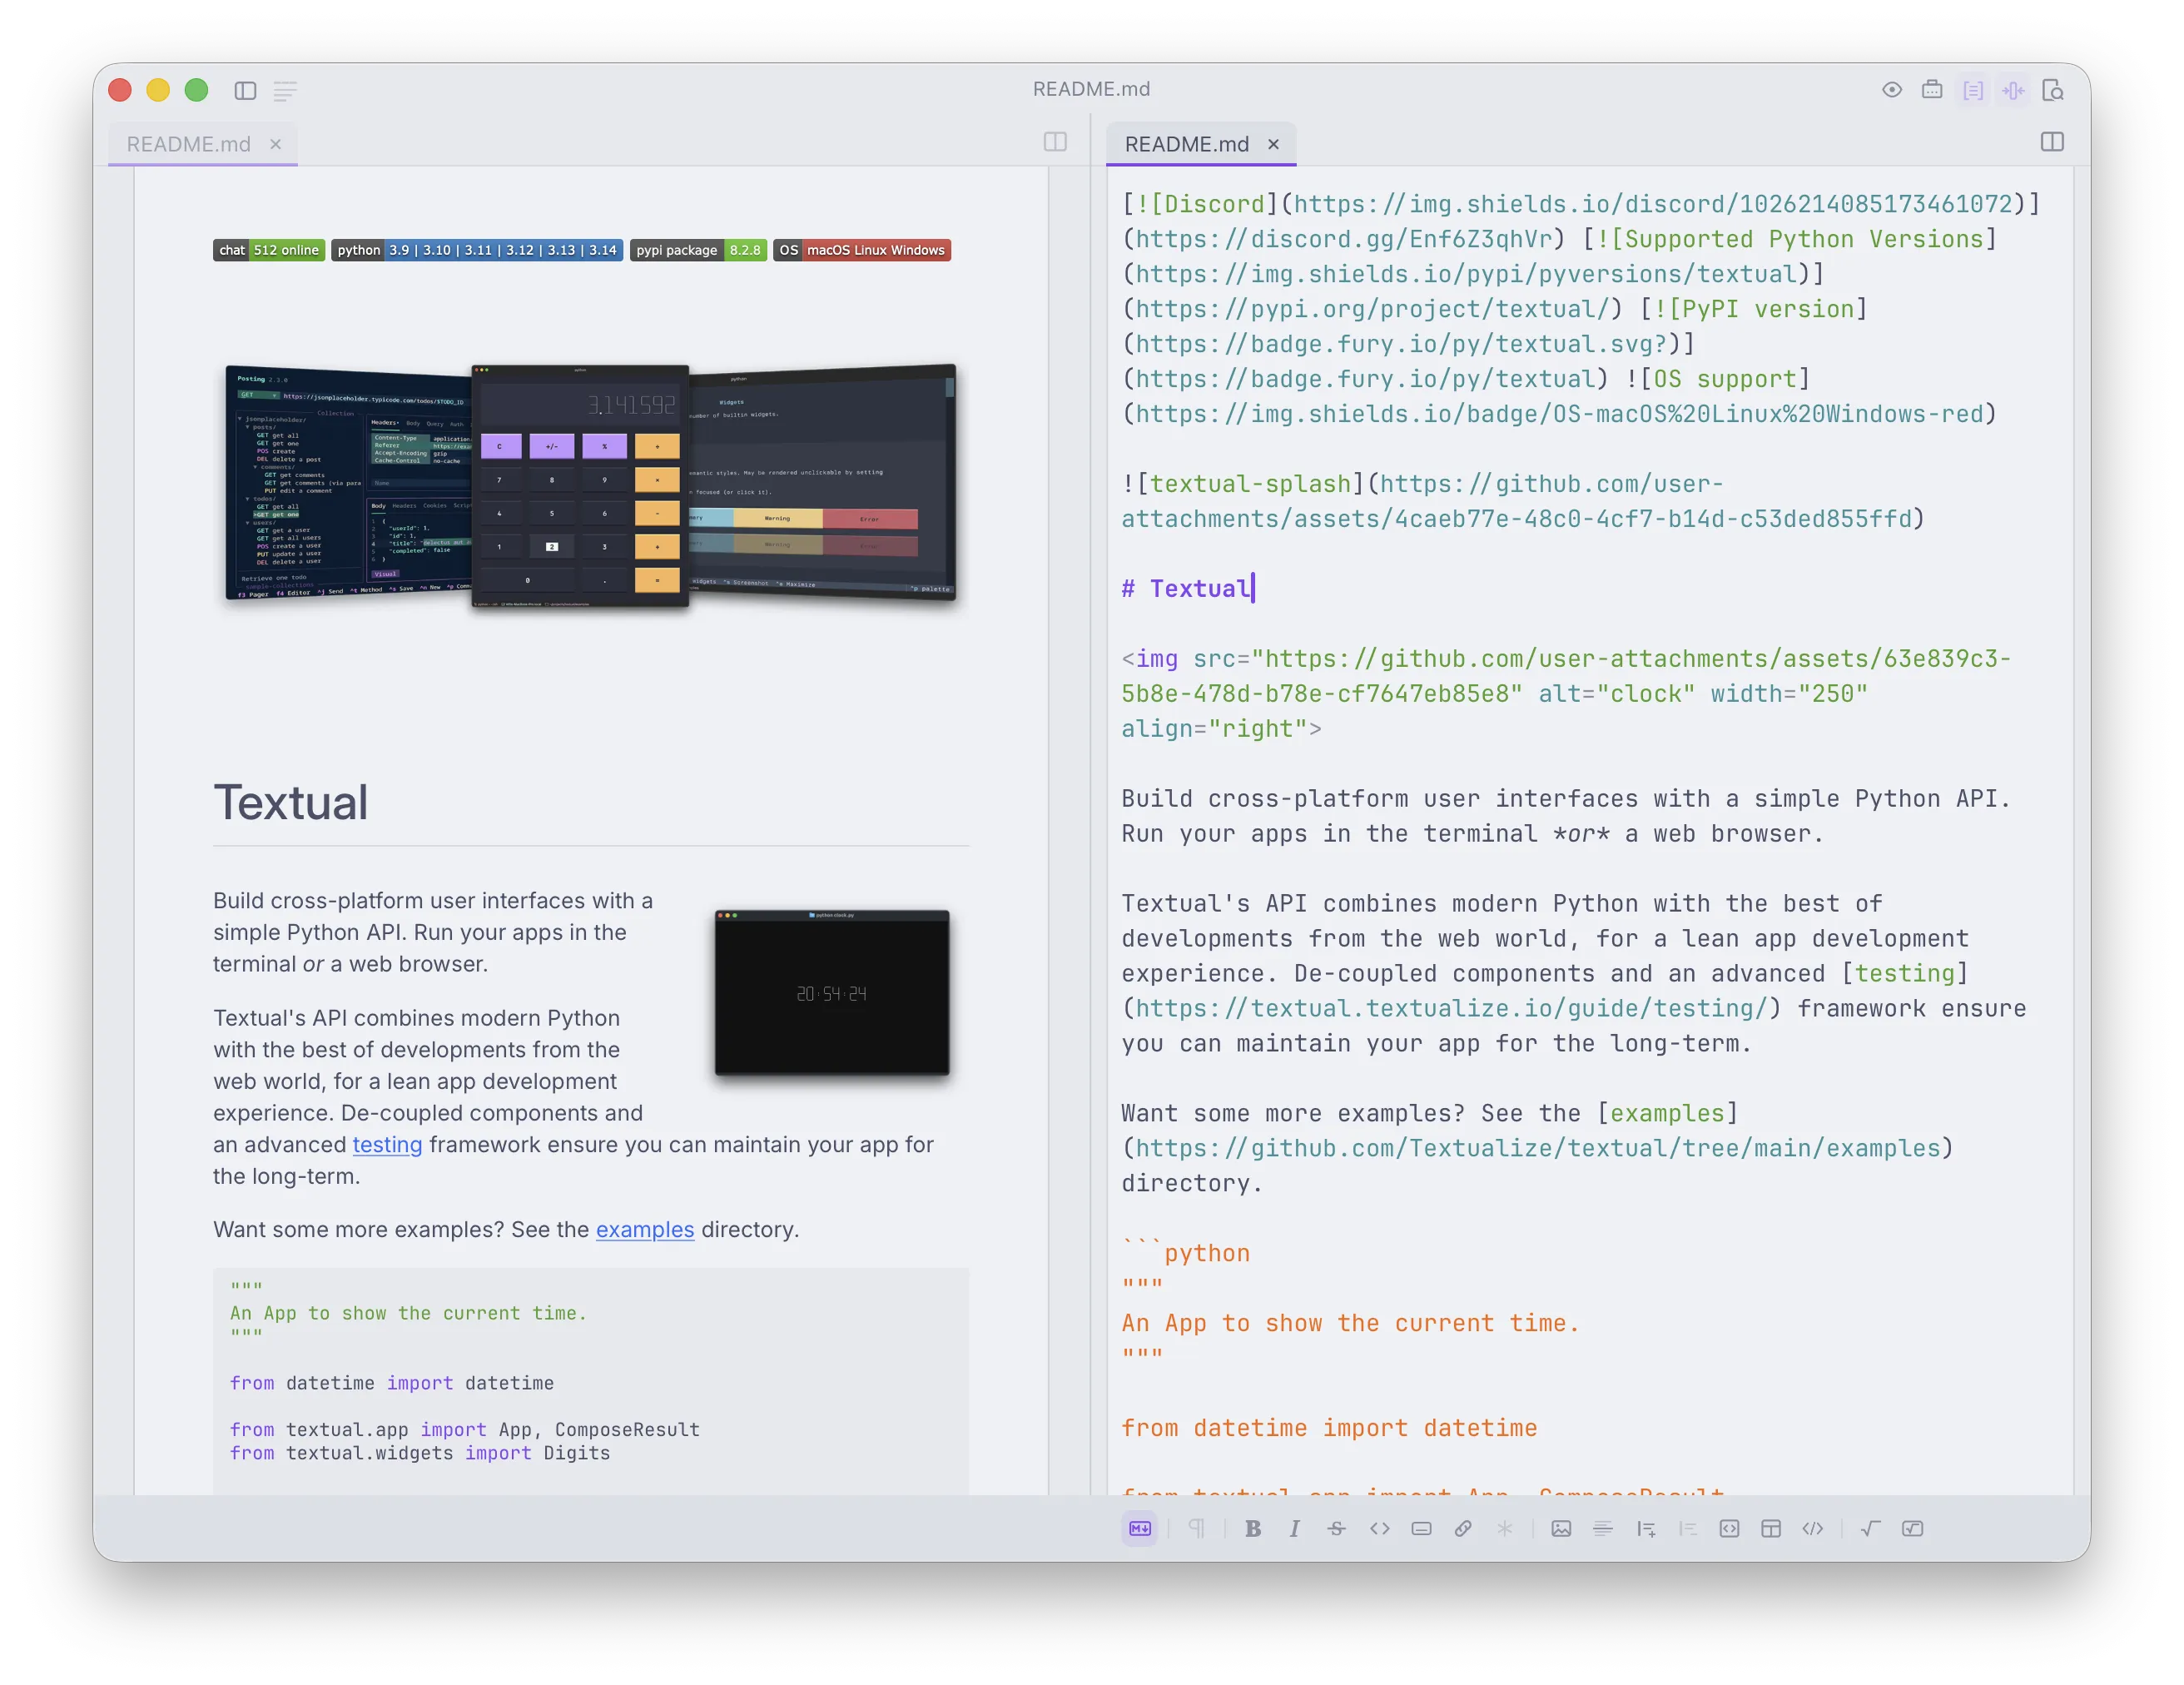The width and height of the screenshot is (2184, 1685).
Task: Toggle the centered column width mode
Action: tap(2013, 90)
